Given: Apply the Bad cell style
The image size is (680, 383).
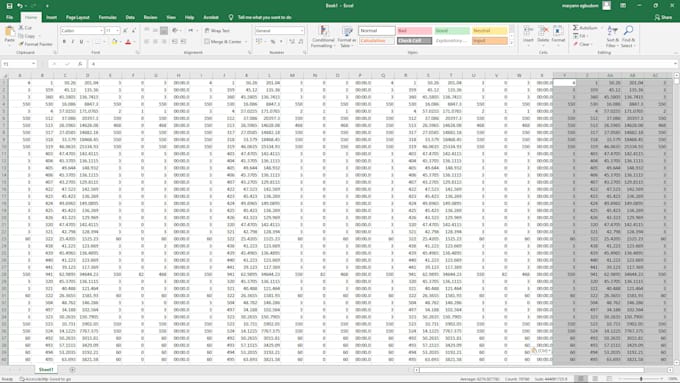Looking at the screenshot, I should pyautogui.click(x=415, y=31).
